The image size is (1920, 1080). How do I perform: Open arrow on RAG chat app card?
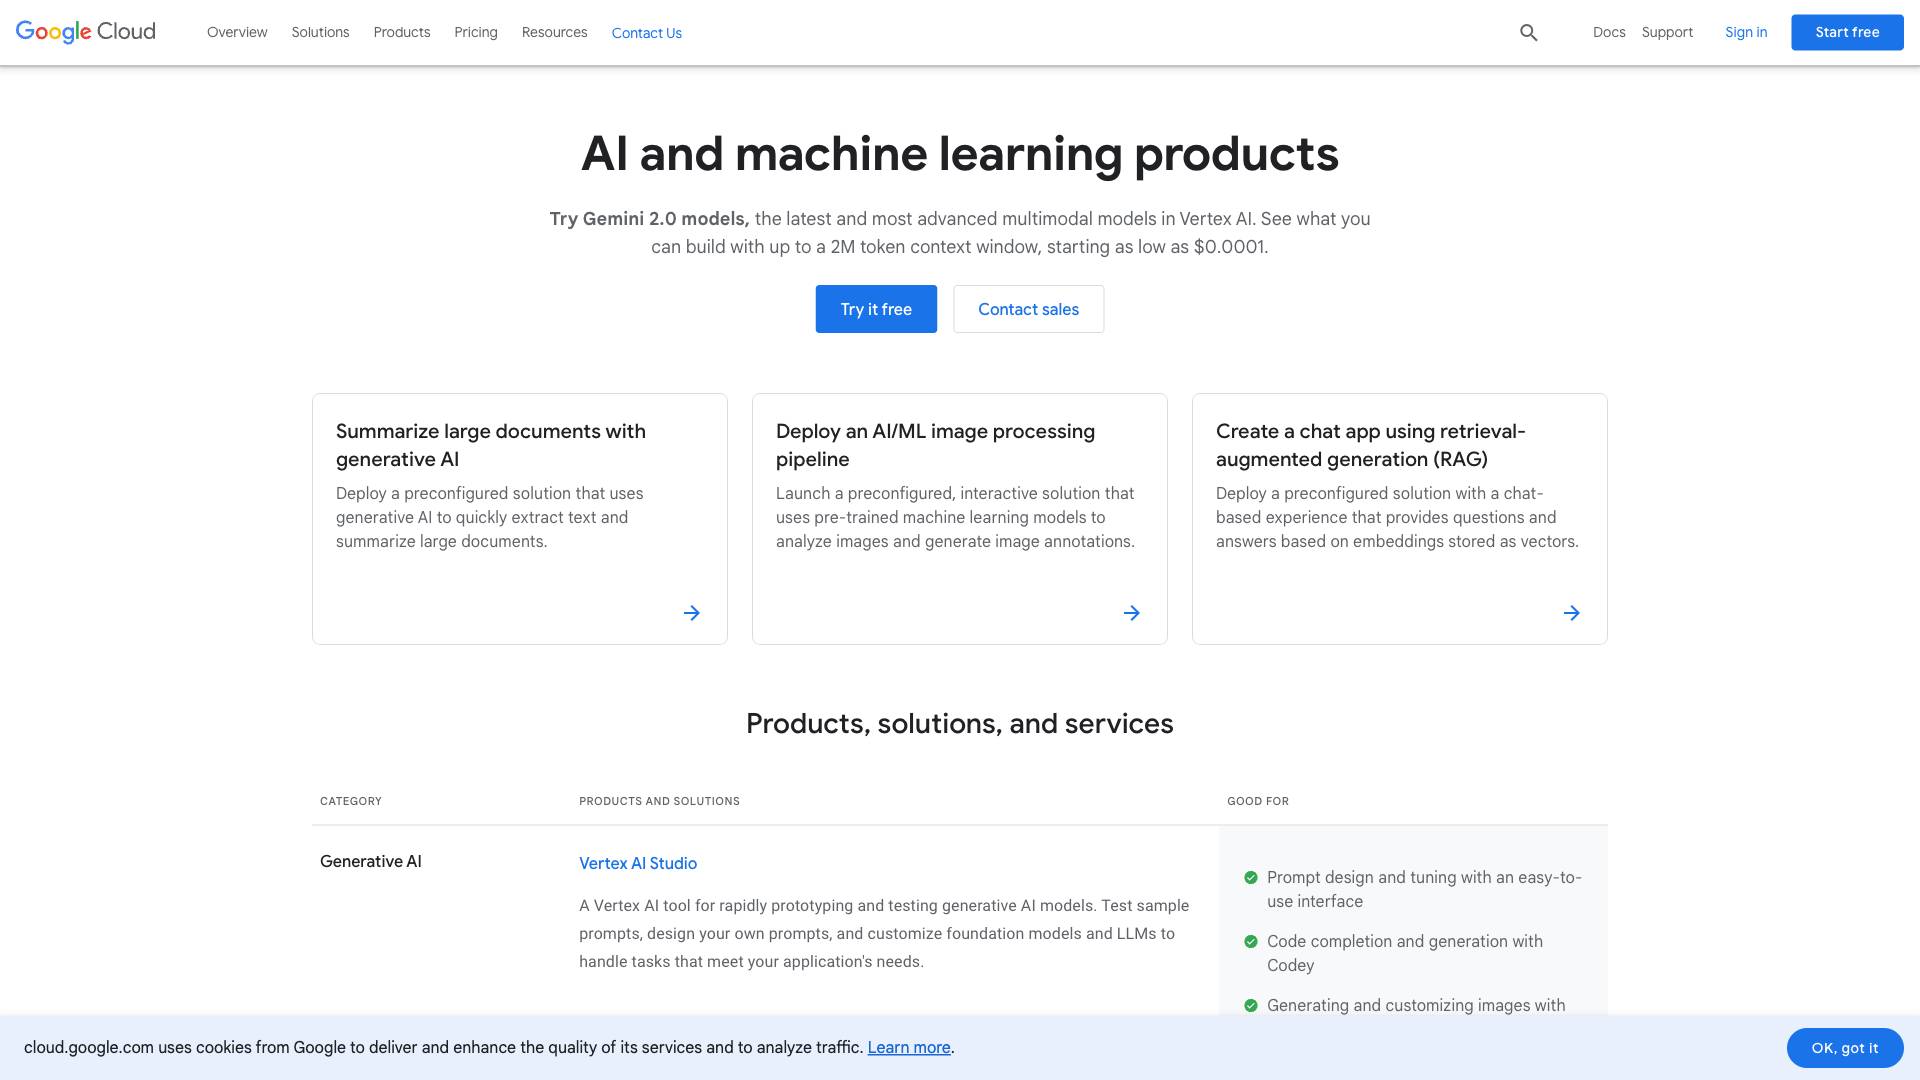coord(1571,613)
